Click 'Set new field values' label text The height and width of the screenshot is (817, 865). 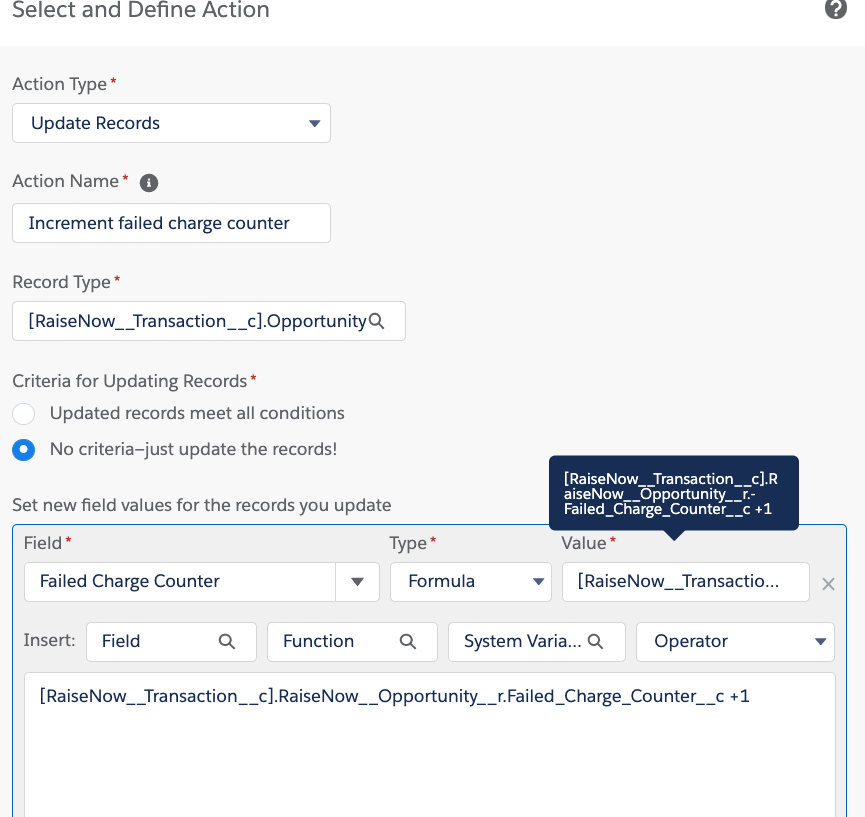[x=201, y=505]
